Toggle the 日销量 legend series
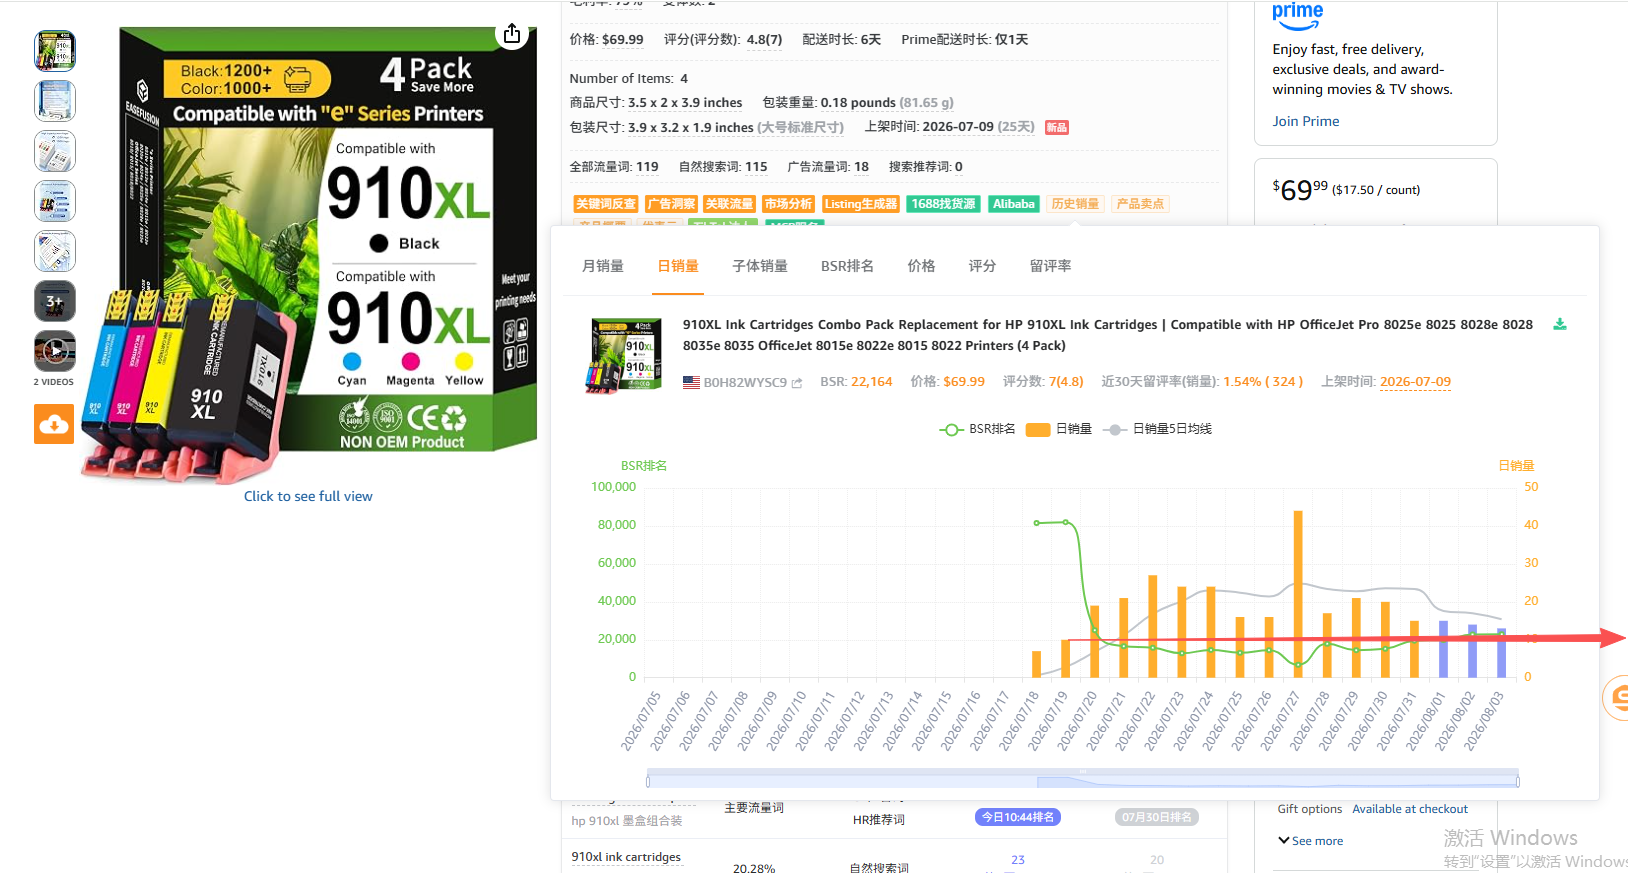 pos(1059,429)
